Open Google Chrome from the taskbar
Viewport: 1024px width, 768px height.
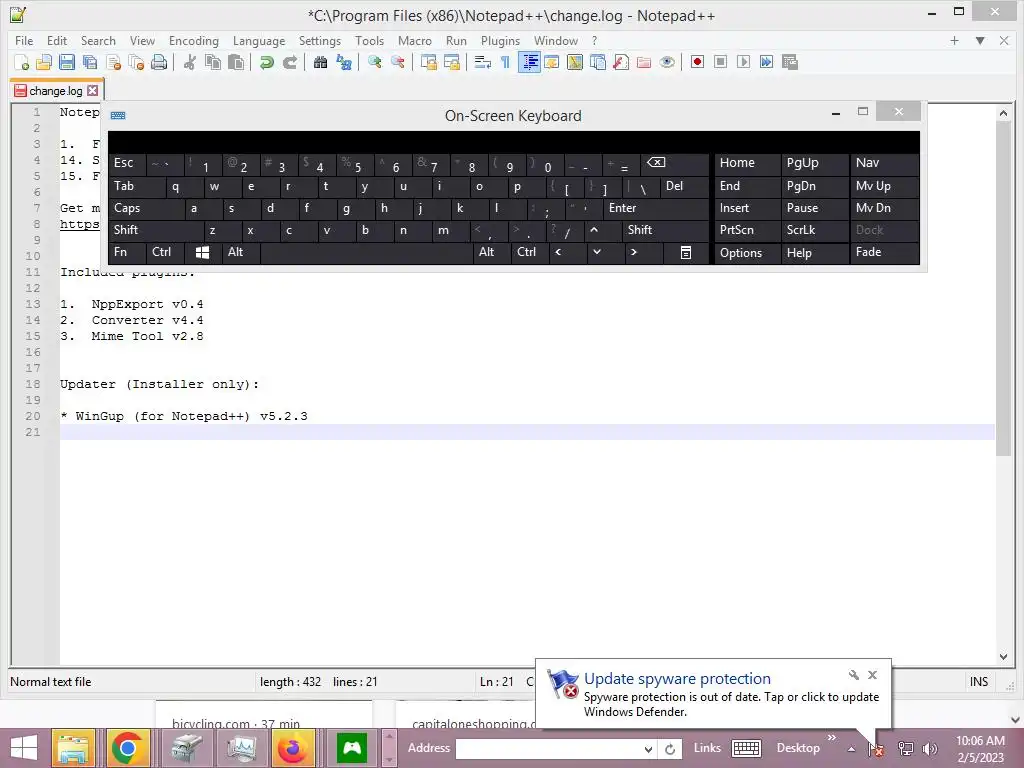pos(127,748)
